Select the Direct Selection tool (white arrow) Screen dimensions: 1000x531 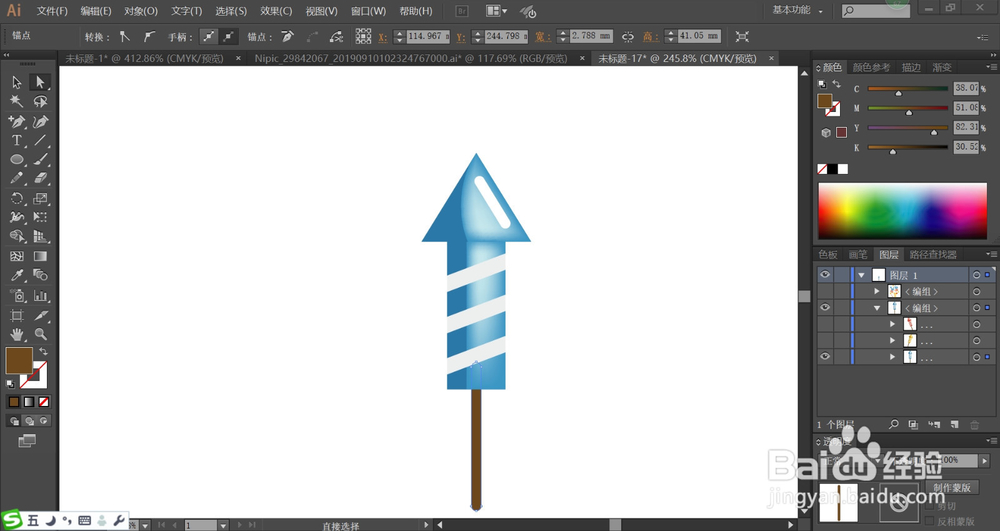[40, 82]
